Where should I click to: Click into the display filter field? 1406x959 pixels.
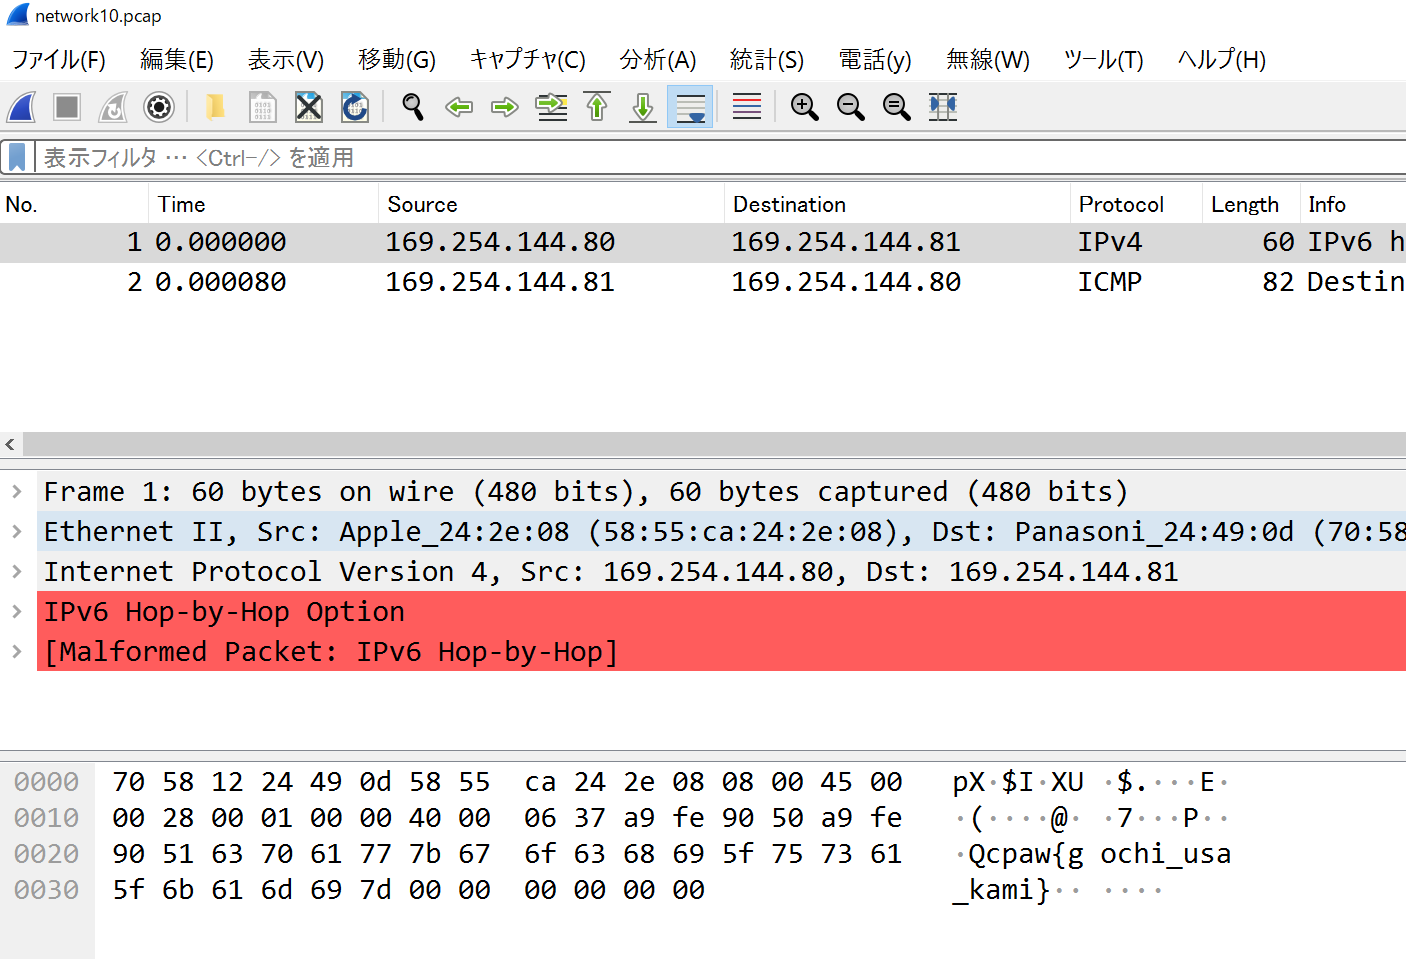(x=720, y=157)
